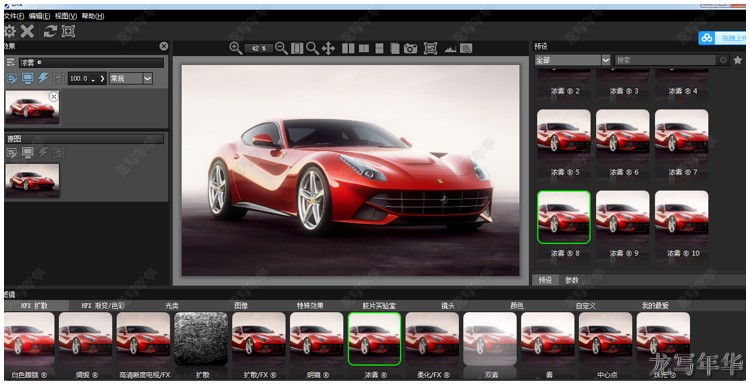Expand the 全部 preset category dropdown
750x385 pixels.
coord(573,60)
